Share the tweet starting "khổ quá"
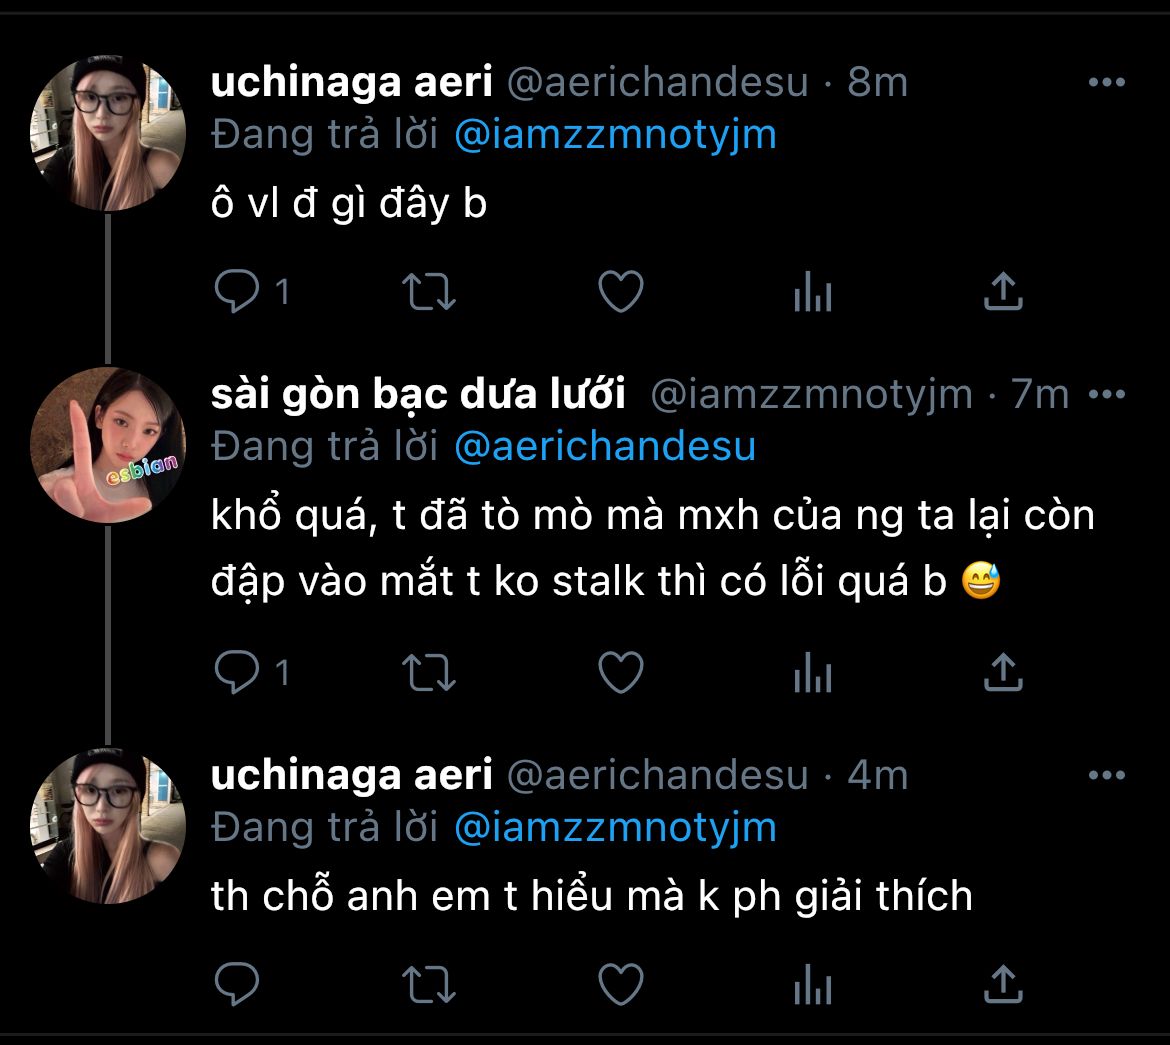Viewport: 1170px width, 1045px height. pyautogui.click(x=1003, y=673)
